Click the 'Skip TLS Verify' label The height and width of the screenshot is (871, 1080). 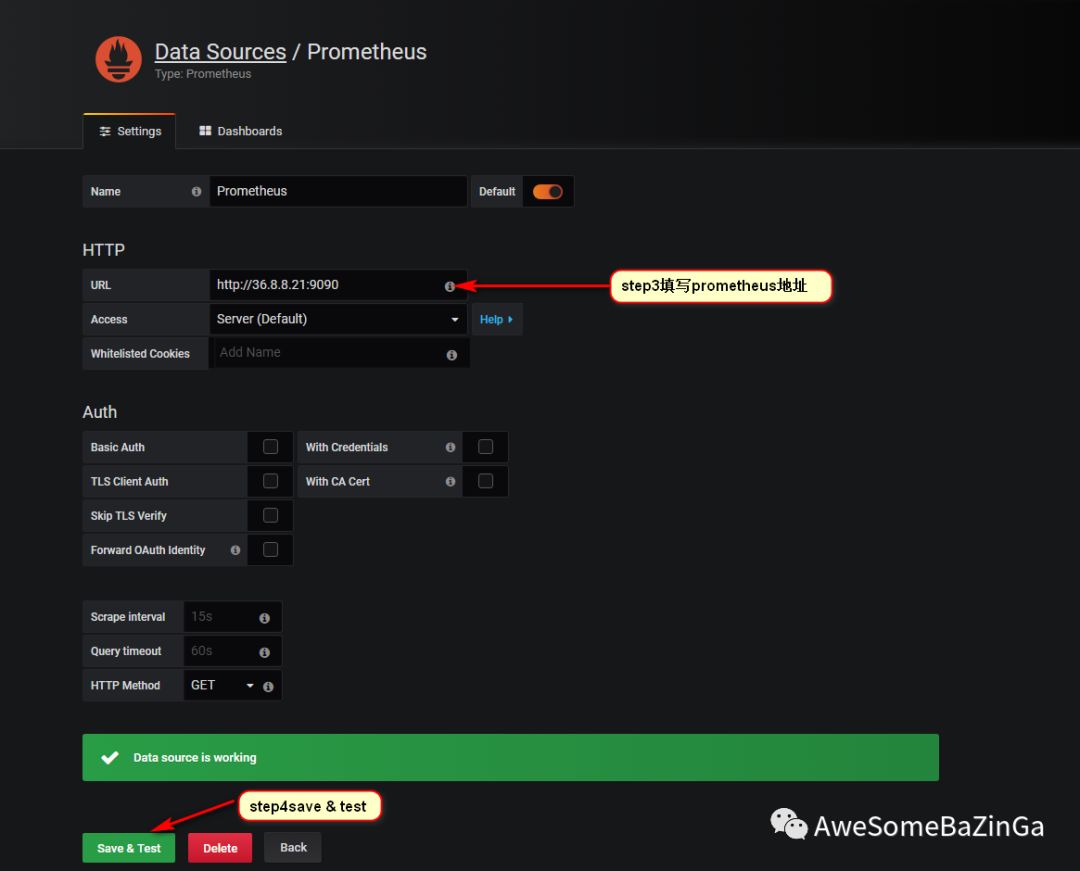point(129,516)
